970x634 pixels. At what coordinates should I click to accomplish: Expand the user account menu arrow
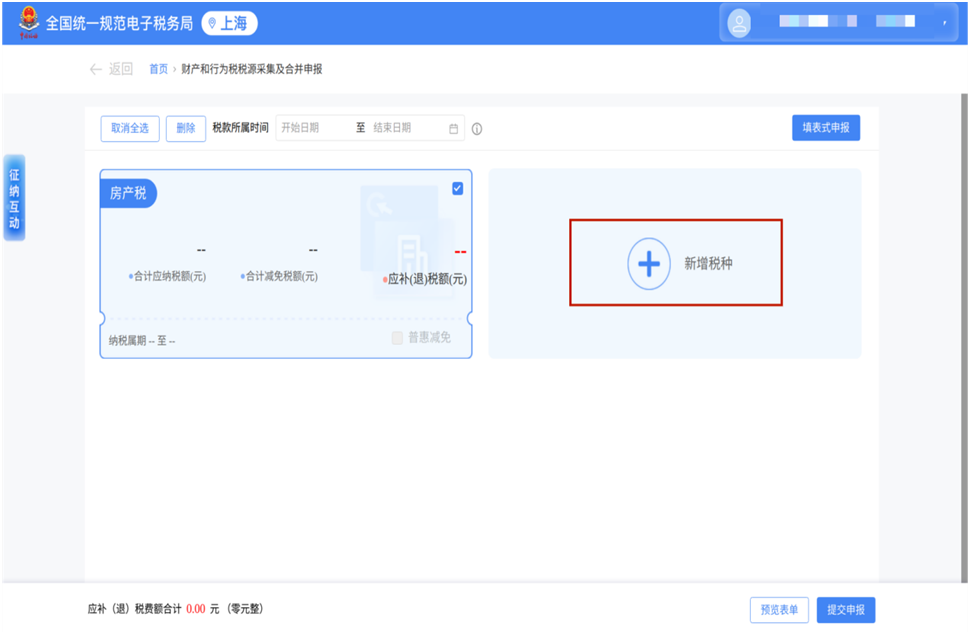(944, 24)
